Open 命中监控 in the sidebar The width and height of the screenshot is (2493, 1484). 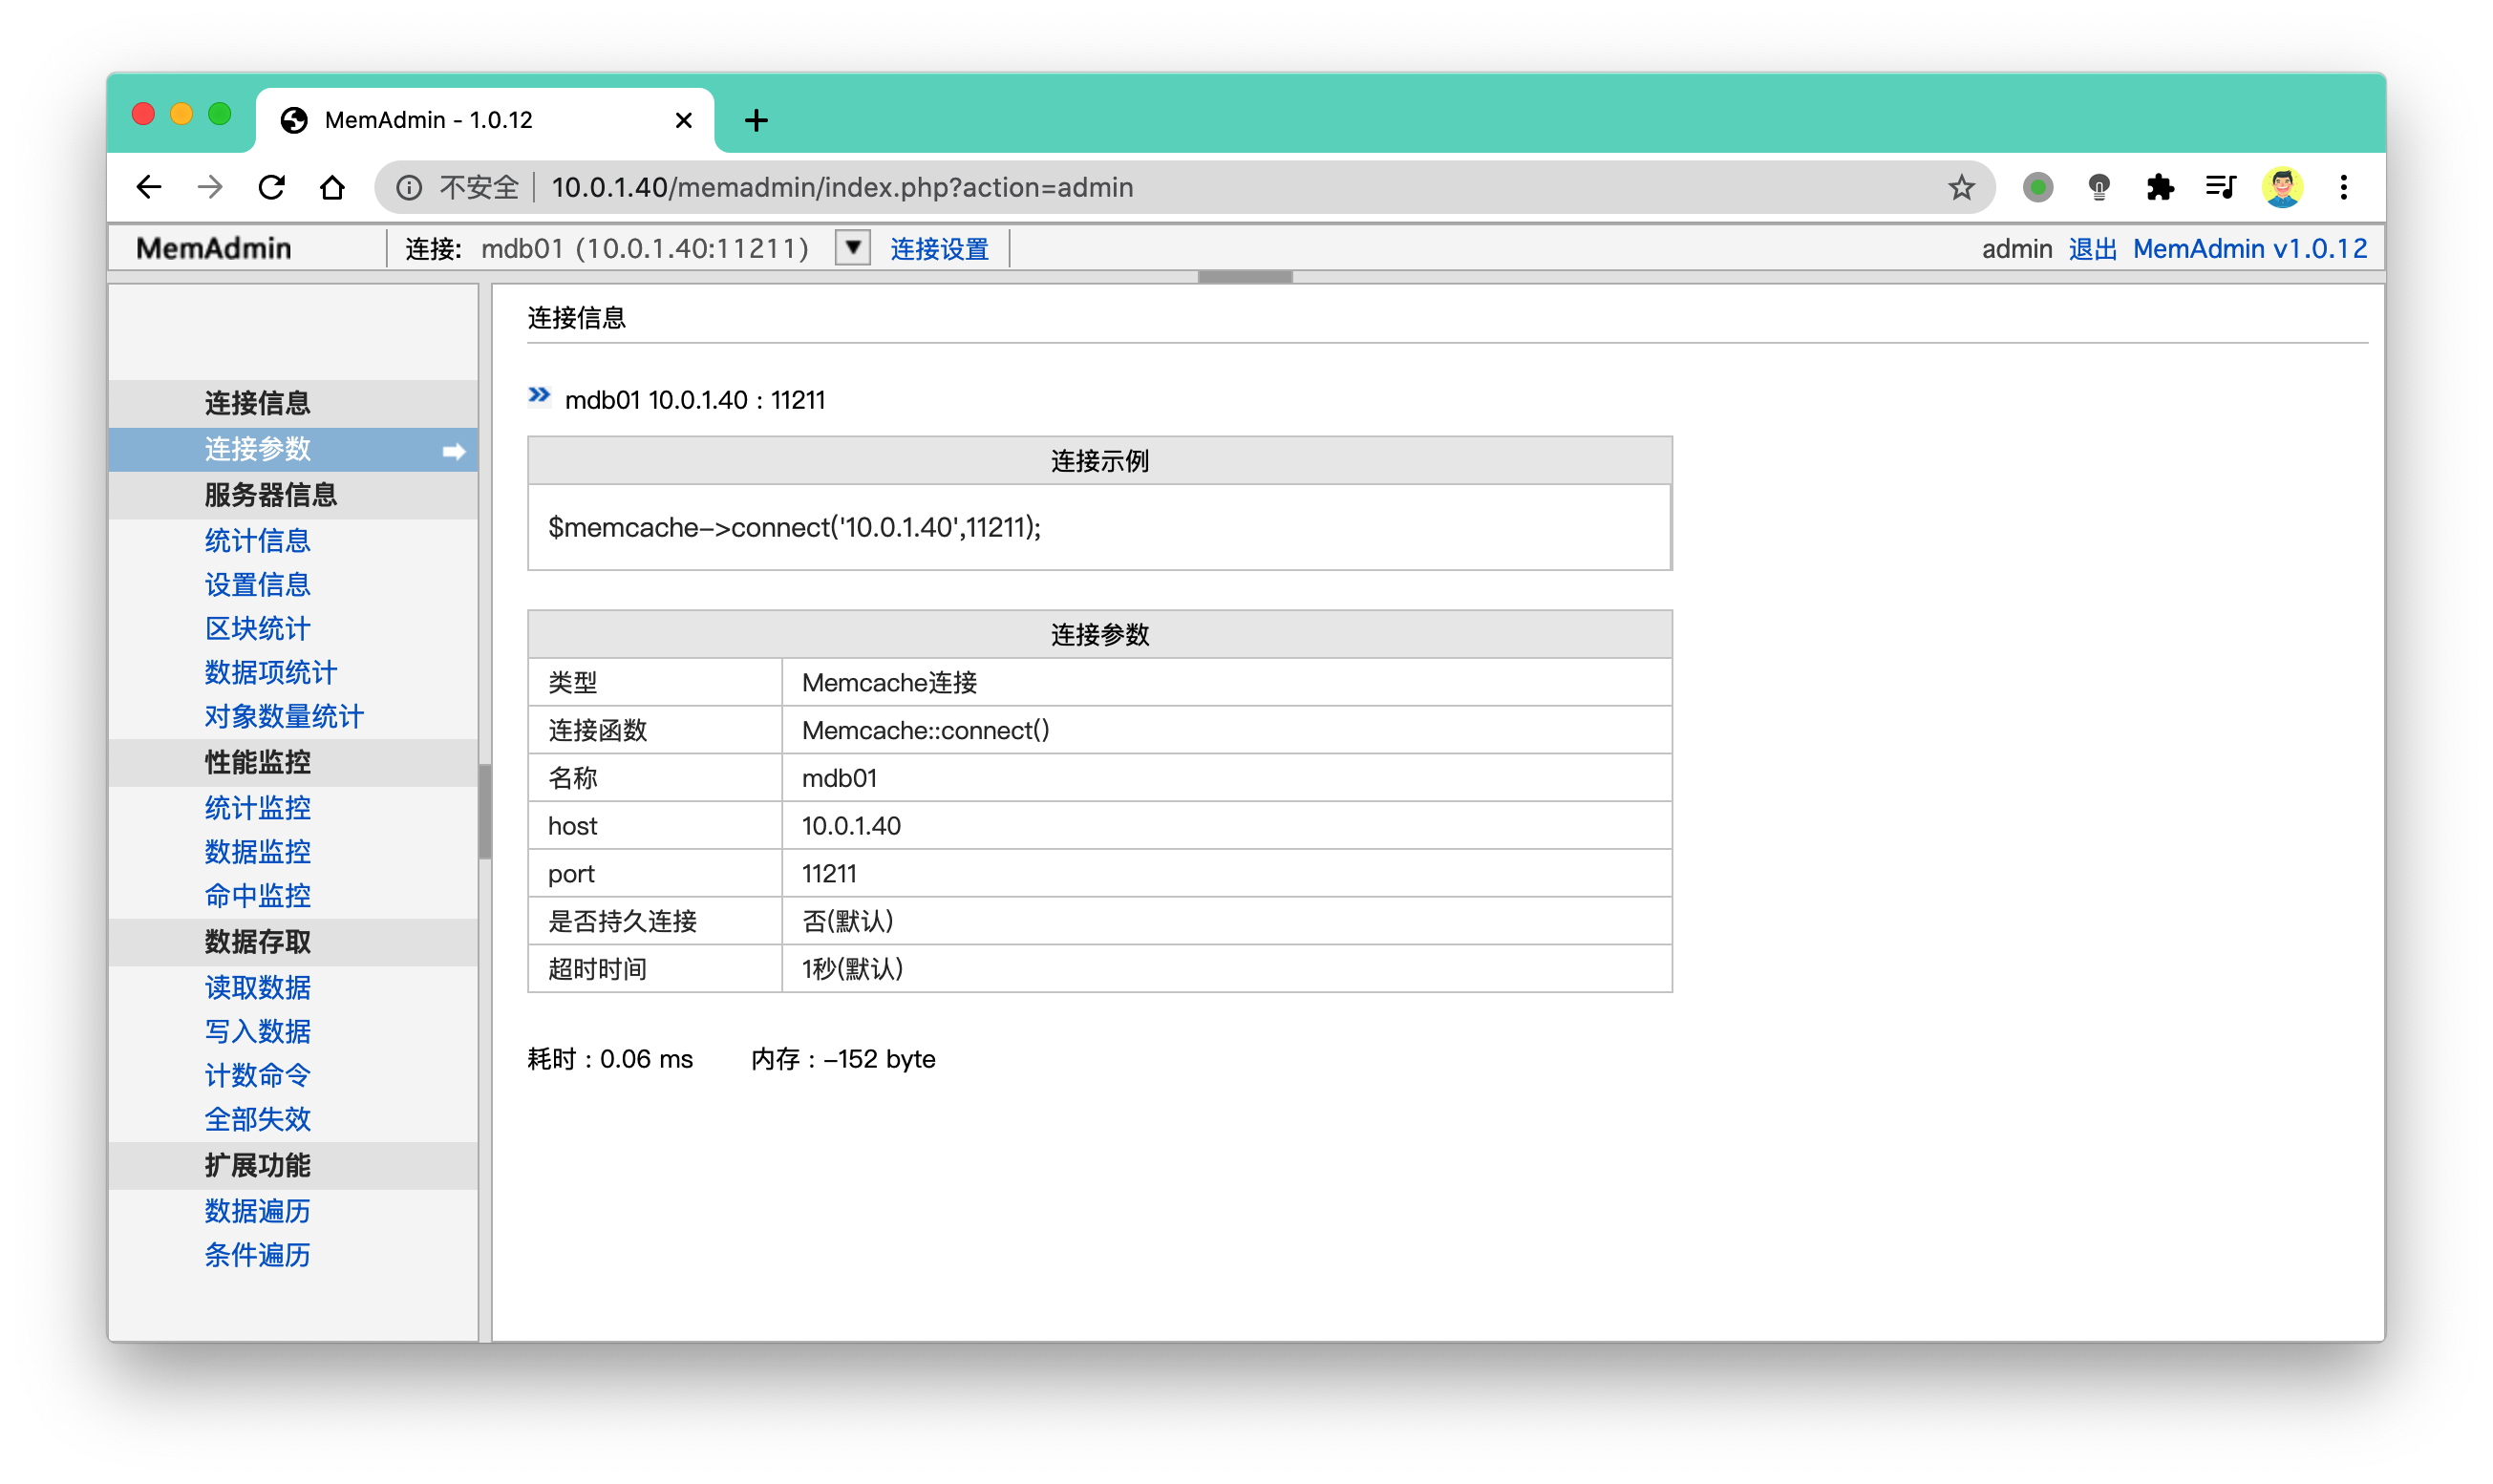(257, 896)
